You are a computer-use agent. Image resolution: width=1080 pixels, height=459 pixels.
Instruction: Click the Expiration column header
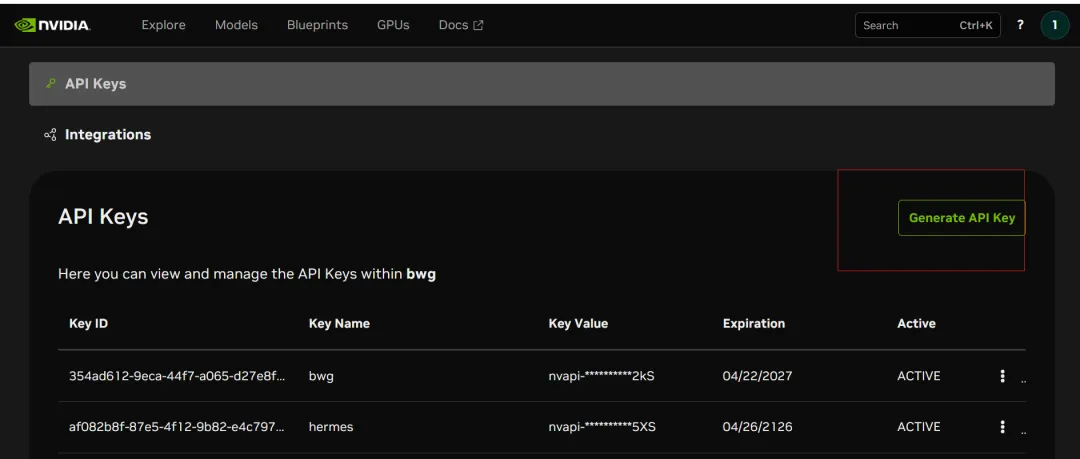point(754,323)
